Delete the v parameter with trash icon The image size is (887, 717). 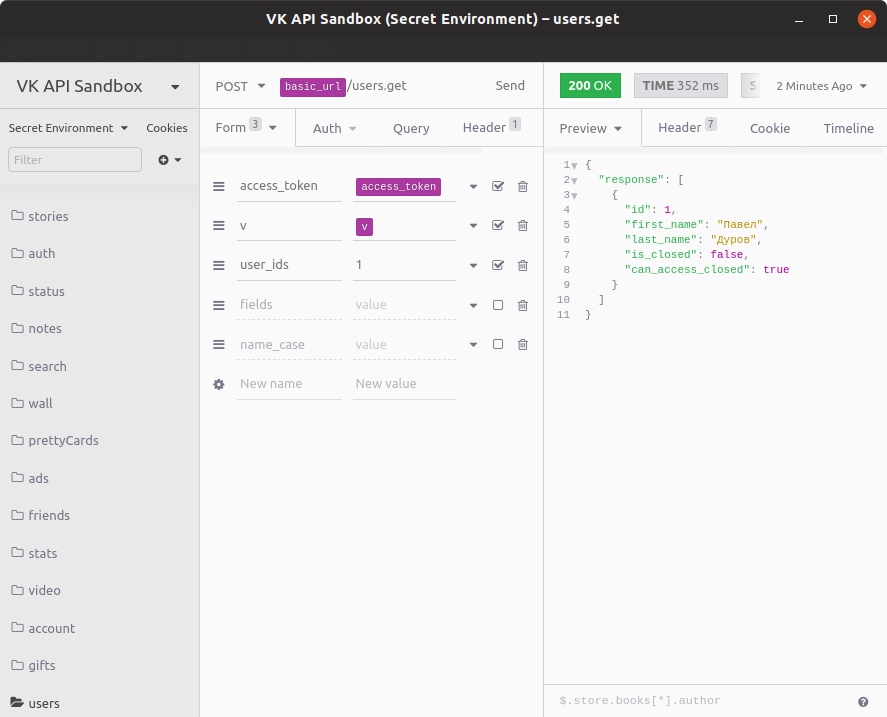523,225
